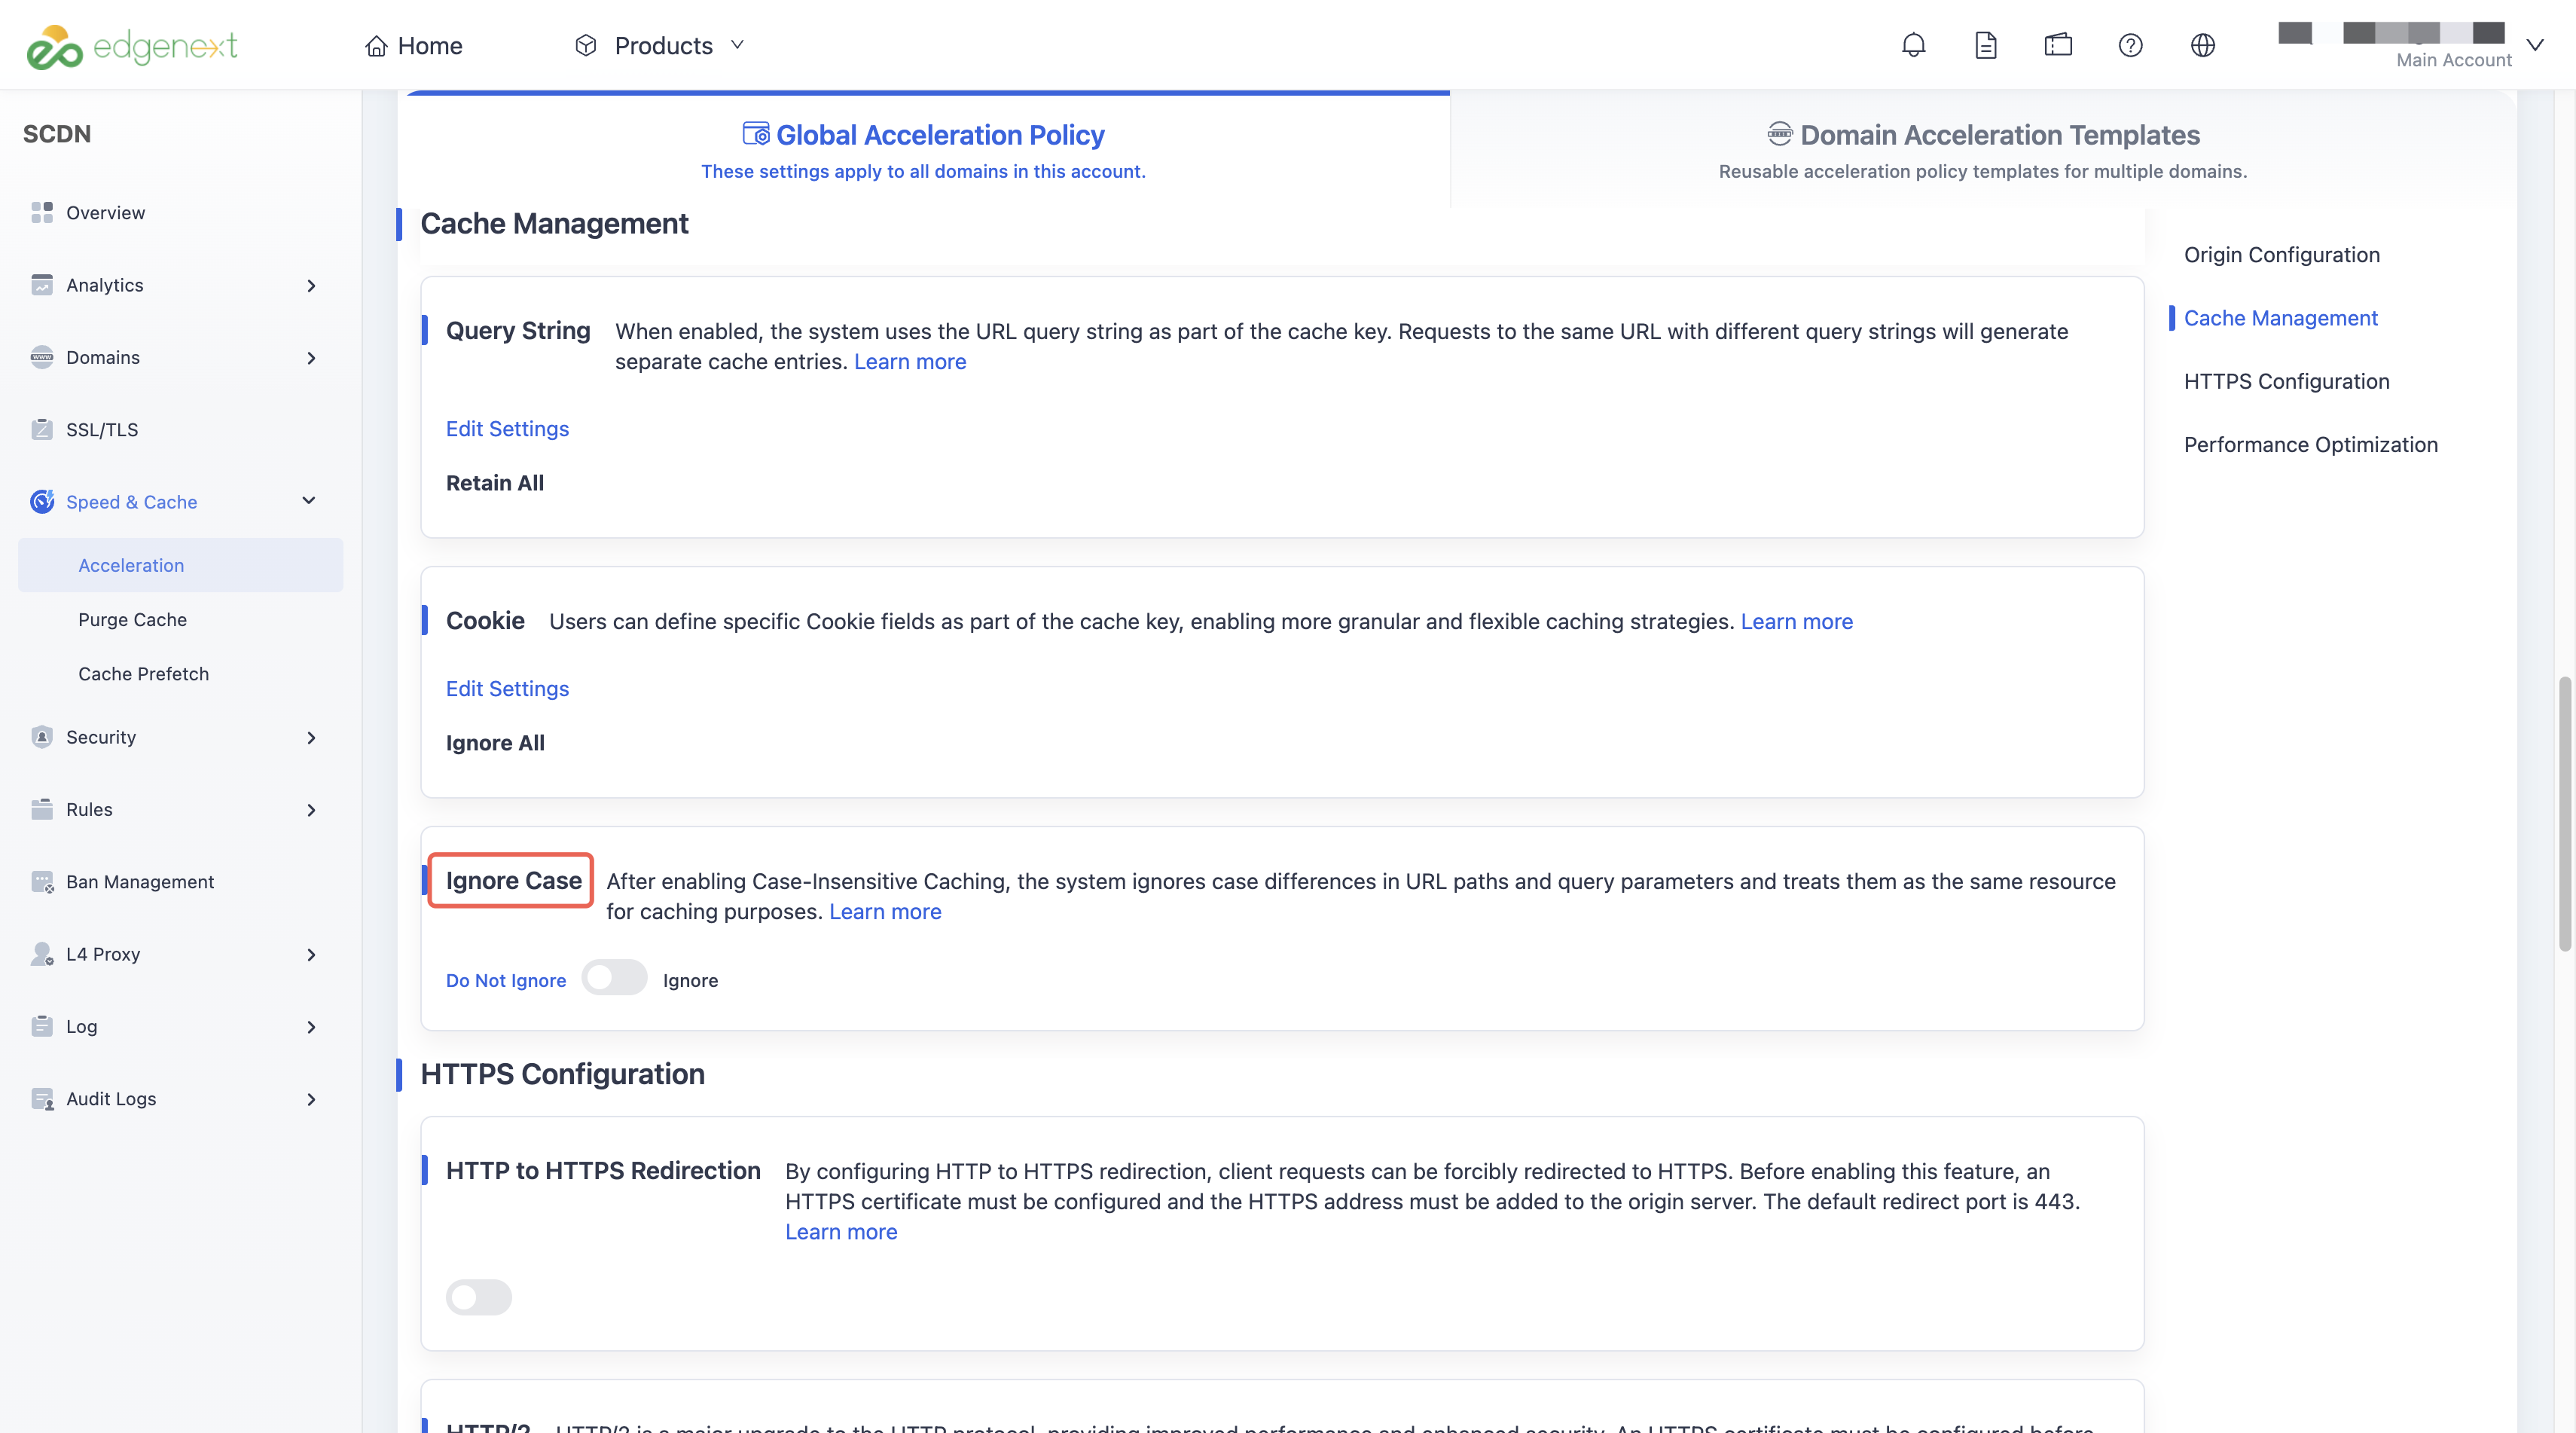Click the ticket icon in header

coord(2058,45)
